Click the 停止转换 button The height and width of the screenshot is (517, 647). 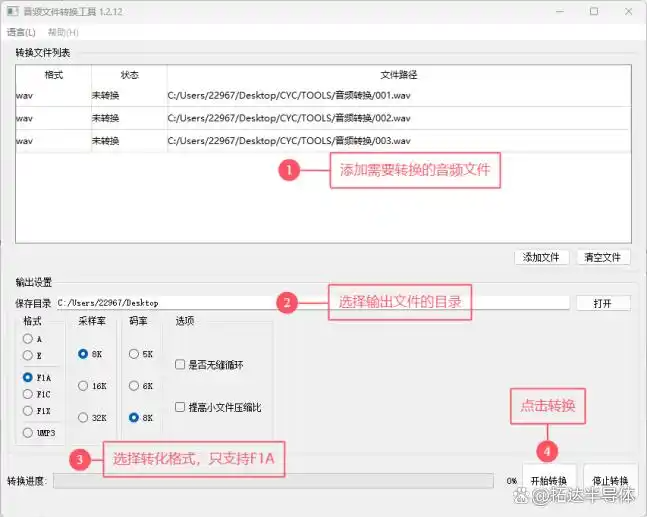609,480
